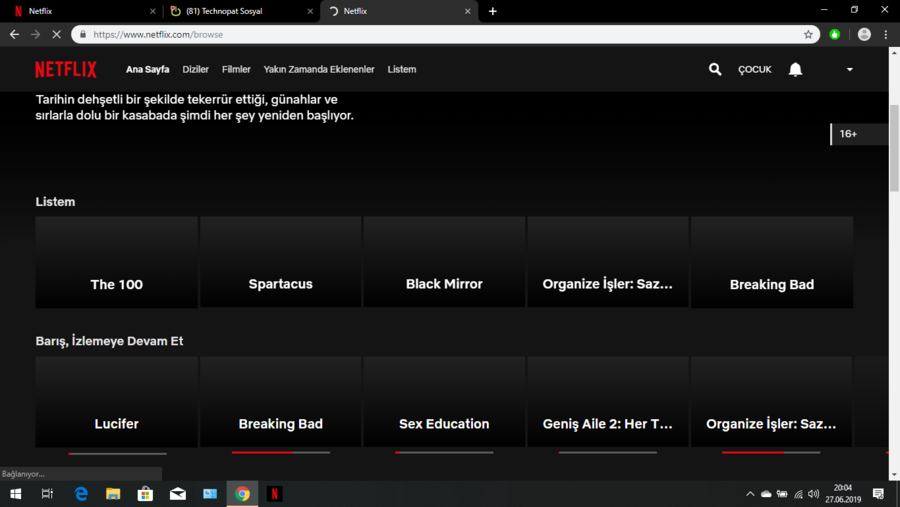Switch to the Technopat Sosyal tab
Image resolution: width=900 pixels, height=507 pixels.
[x=241, y=11]
